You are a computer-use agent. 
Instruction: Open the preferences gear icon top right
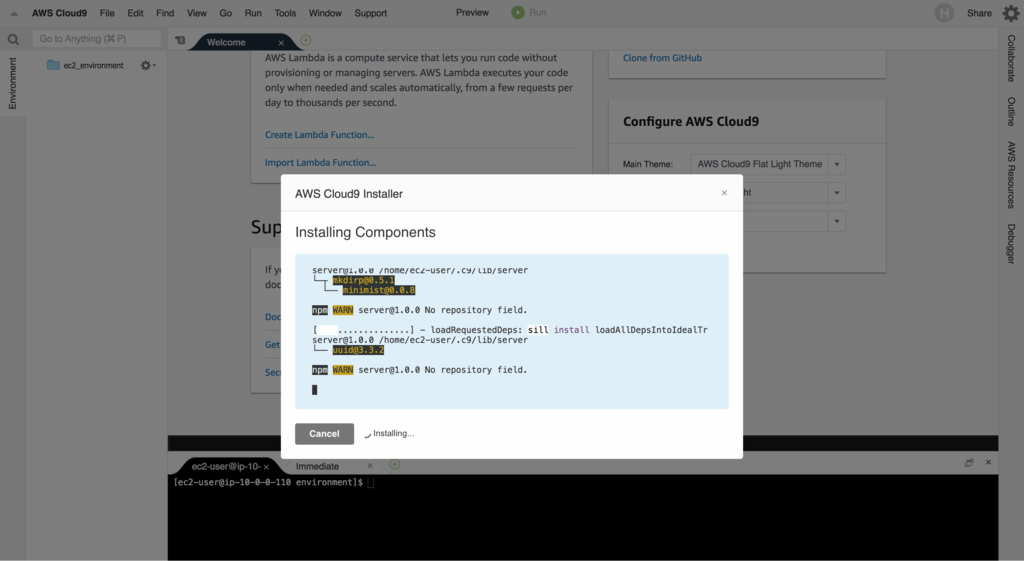[x=1010, y=13]
